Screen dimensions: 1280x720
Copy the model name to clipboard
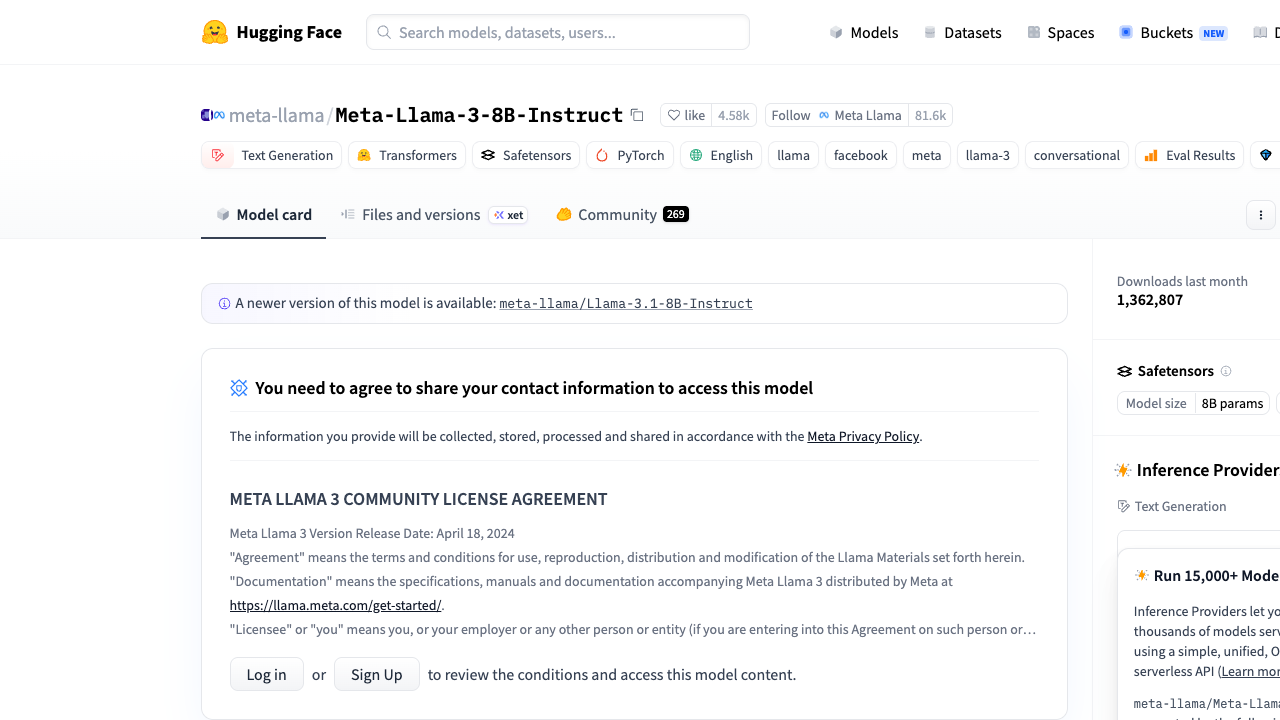point(637,115)
